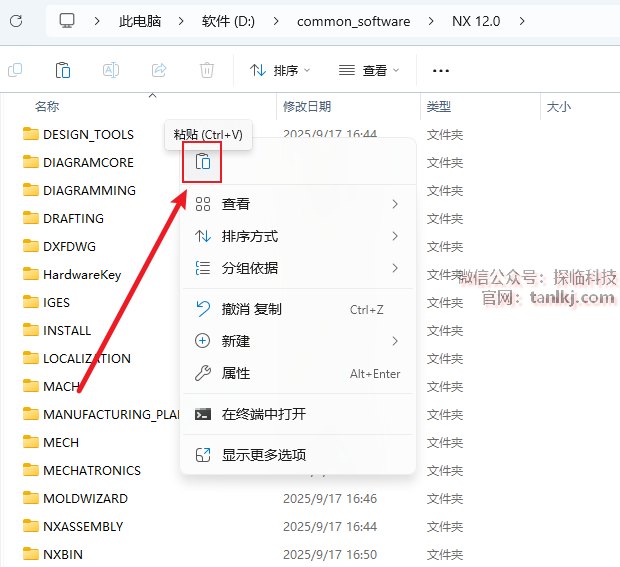620x567 pixels.
Task: Click 此电脑 in the address breadcrumb
Action: point(140,21)
